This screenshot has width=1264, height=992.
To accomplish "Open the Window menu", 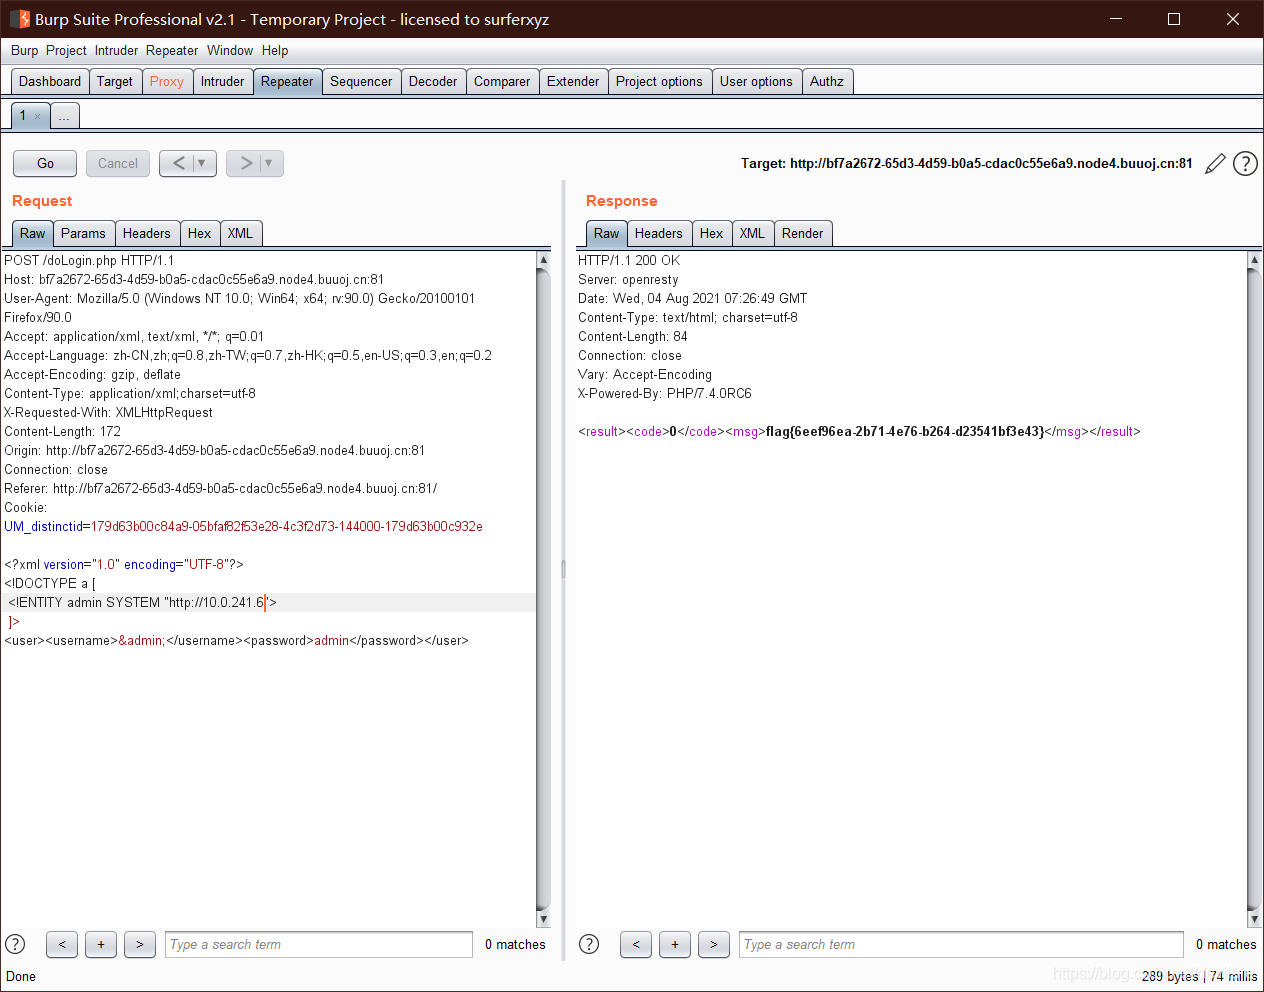I will pyautogui.click(x=230, y=50).
